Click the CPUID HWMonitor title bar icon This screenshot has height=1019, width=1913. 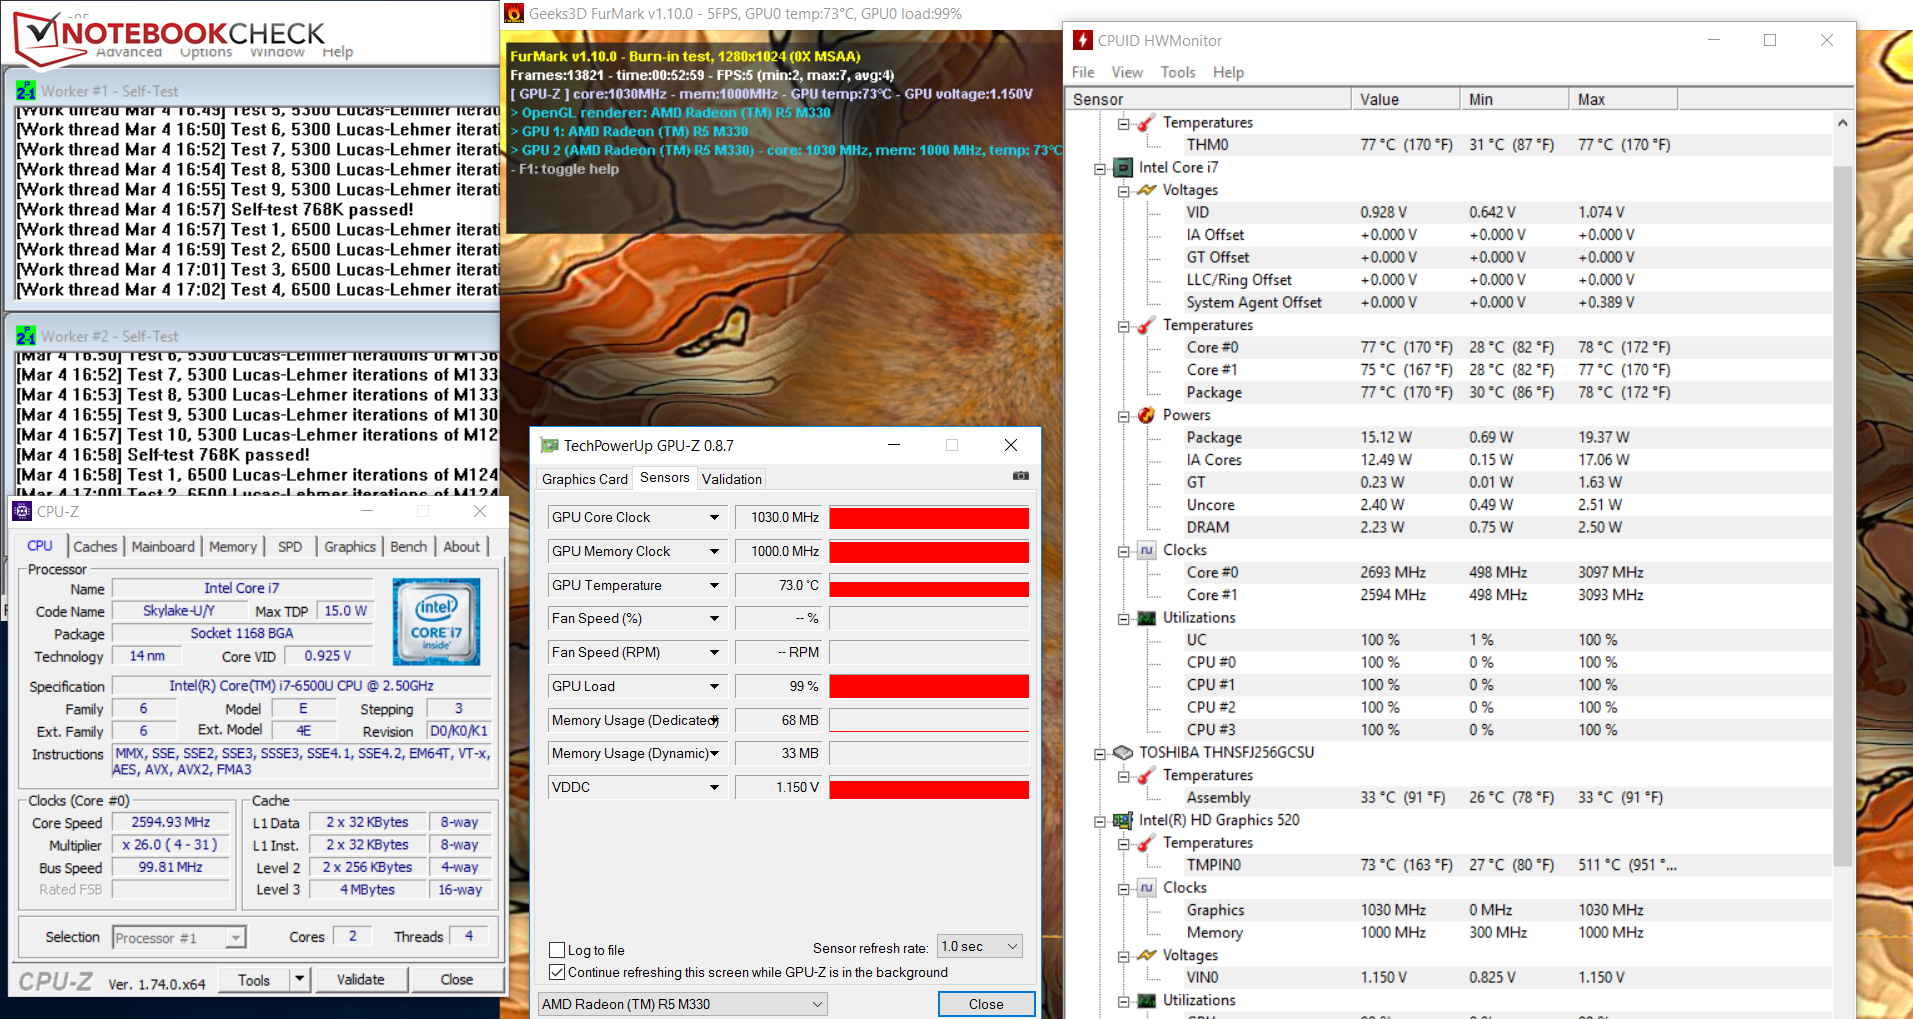tap(1083, 40)
